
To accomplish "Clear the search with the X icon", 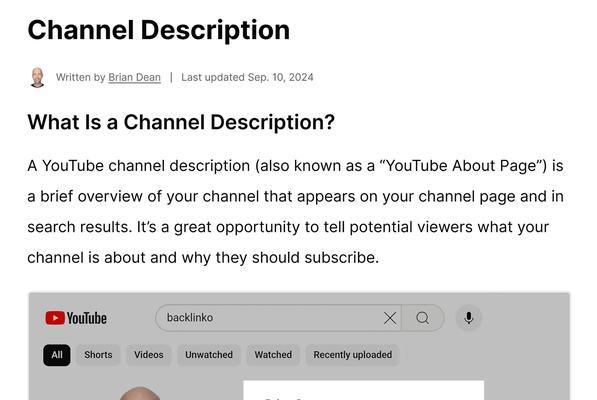I will click(x=390, y=318).
